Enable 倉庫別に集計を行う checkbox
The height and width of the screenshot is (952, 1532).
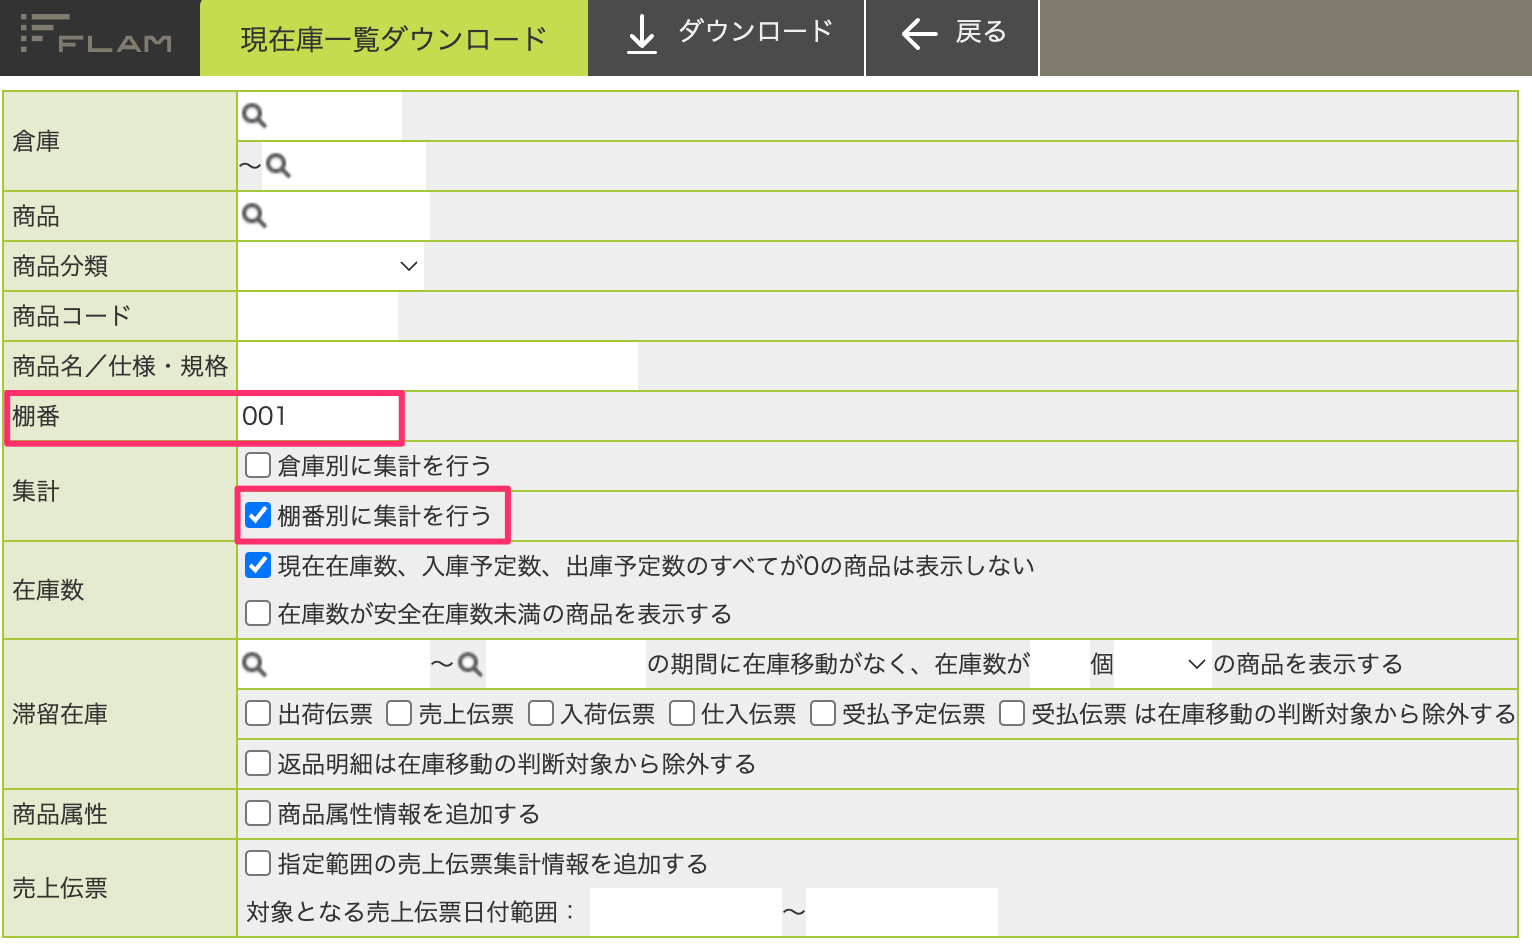coord(258,465)
